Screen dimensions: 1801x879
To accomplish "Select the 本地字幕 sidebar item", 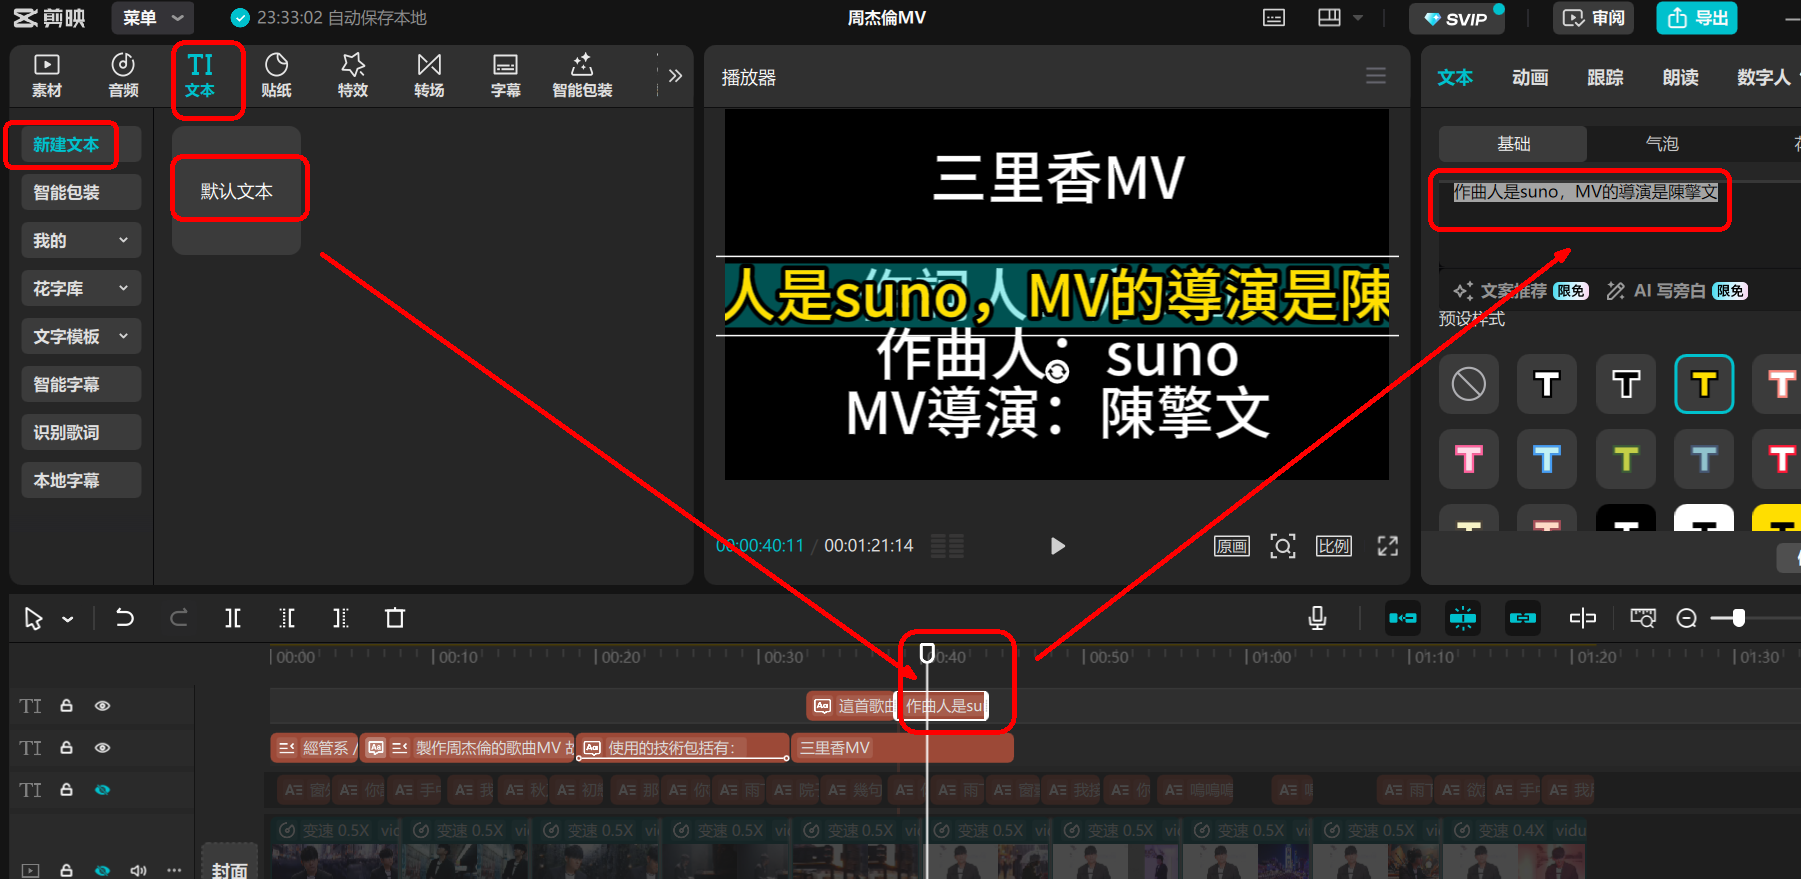I will (81, 481).
